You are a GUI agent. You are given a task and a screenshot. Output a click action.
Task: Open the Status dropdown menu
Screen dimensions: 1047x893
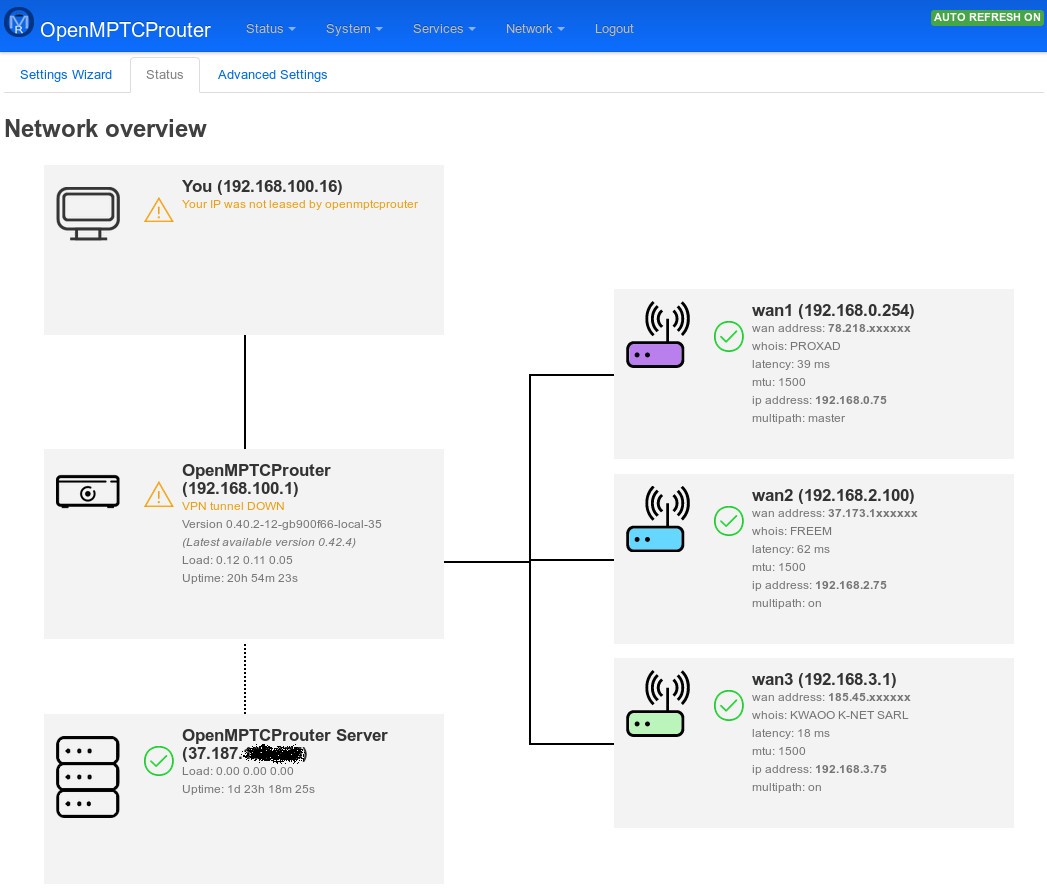(270, 29)
